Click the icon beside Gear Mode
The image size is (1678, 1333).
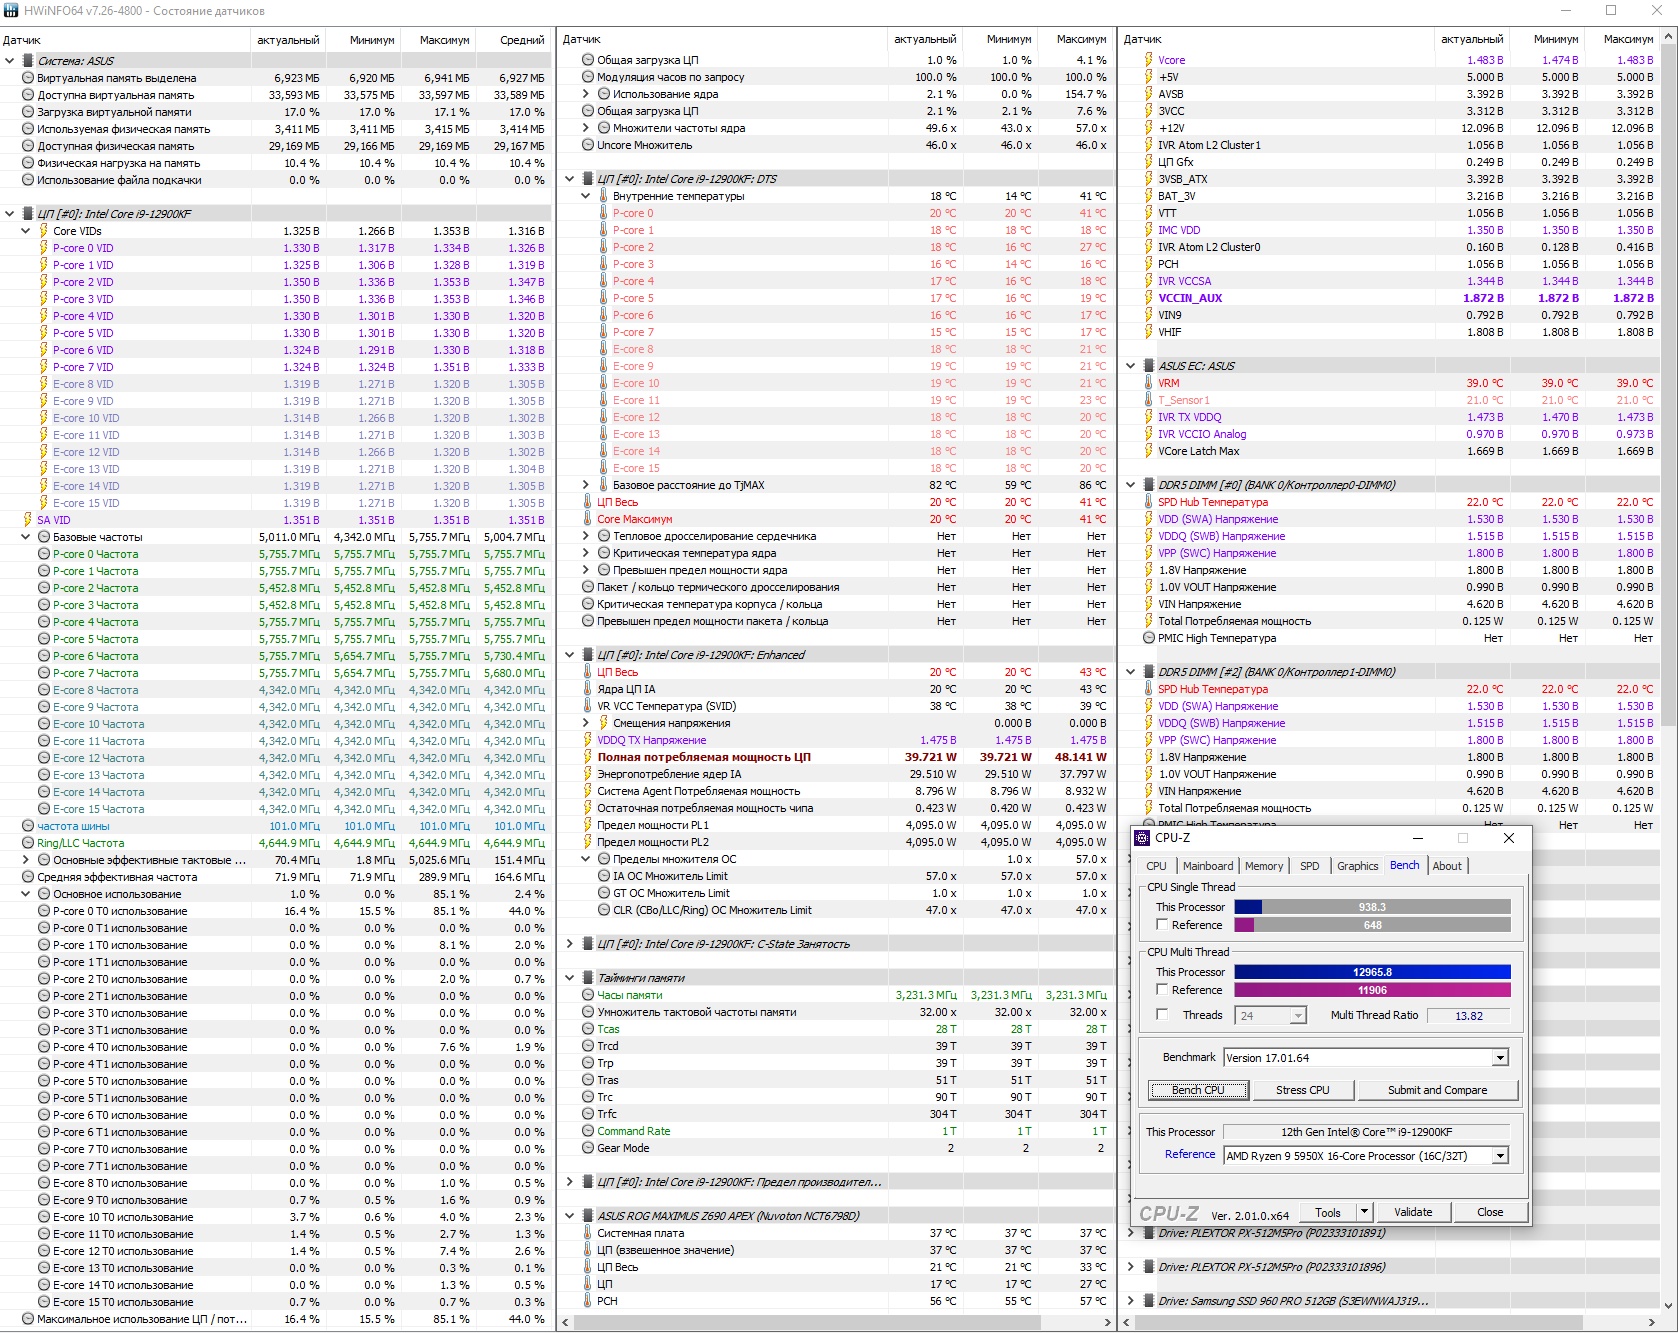click(588, 1148)
